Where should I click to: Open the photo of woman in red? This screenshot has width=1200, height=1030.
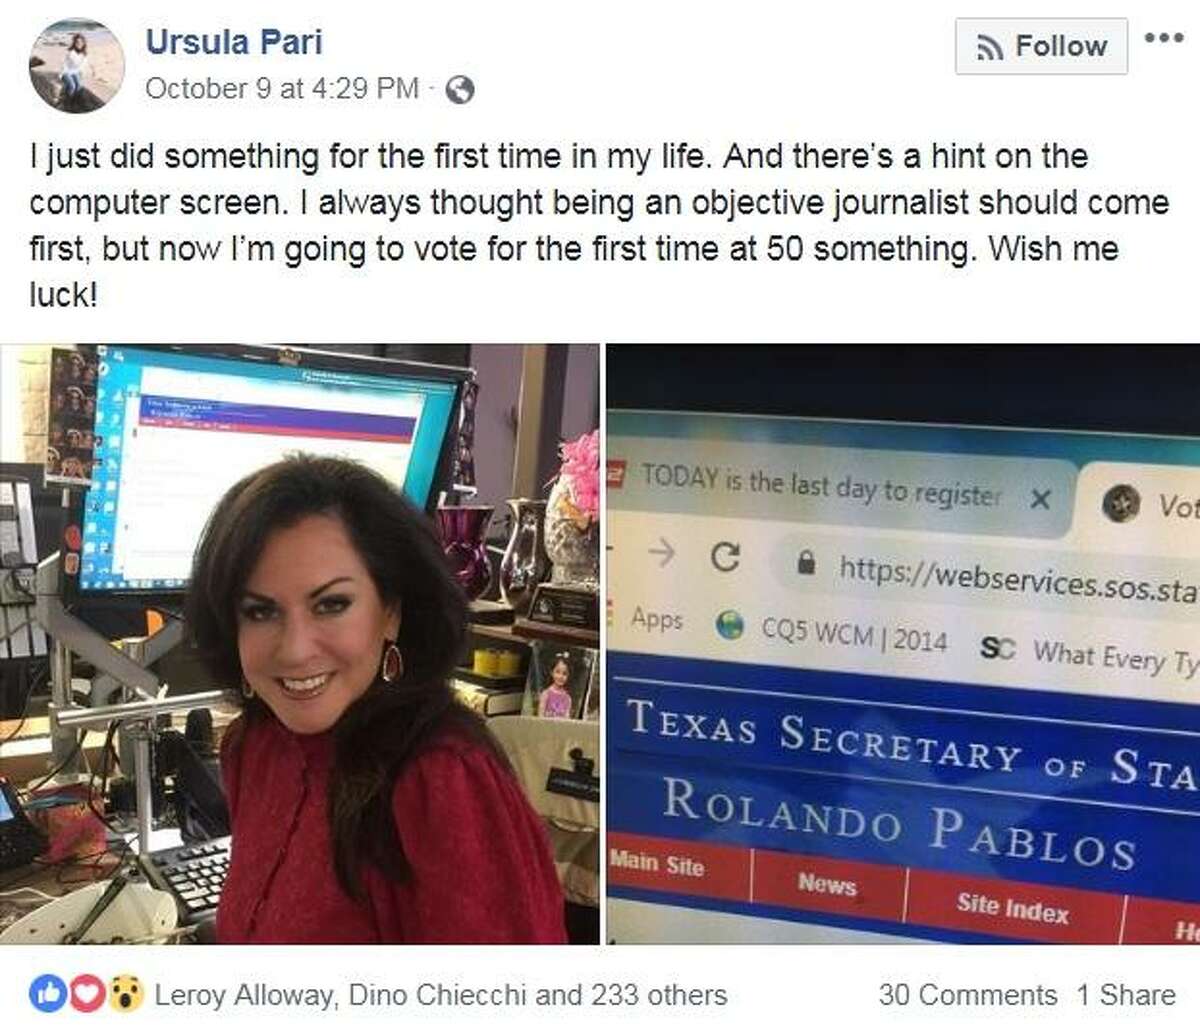300,644
